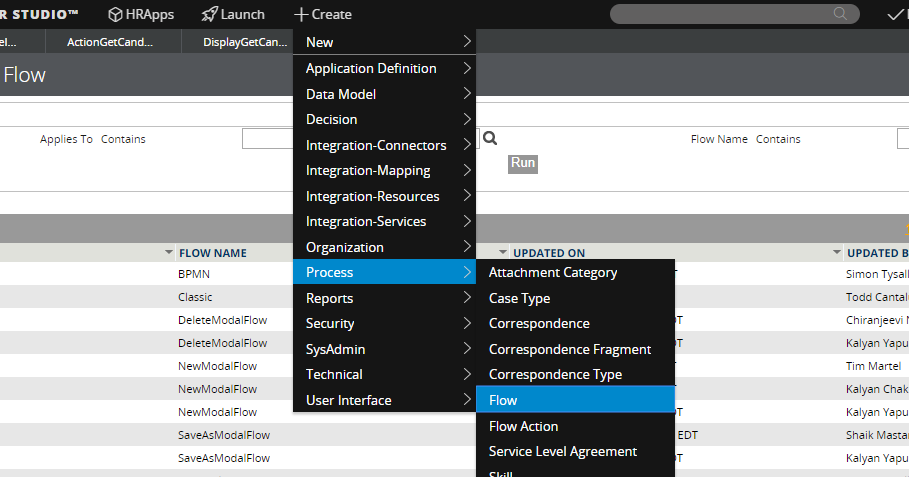The image size is (909, 477).
Task: Choose Correspondence Type from submenu
Action: click(576, 374)
